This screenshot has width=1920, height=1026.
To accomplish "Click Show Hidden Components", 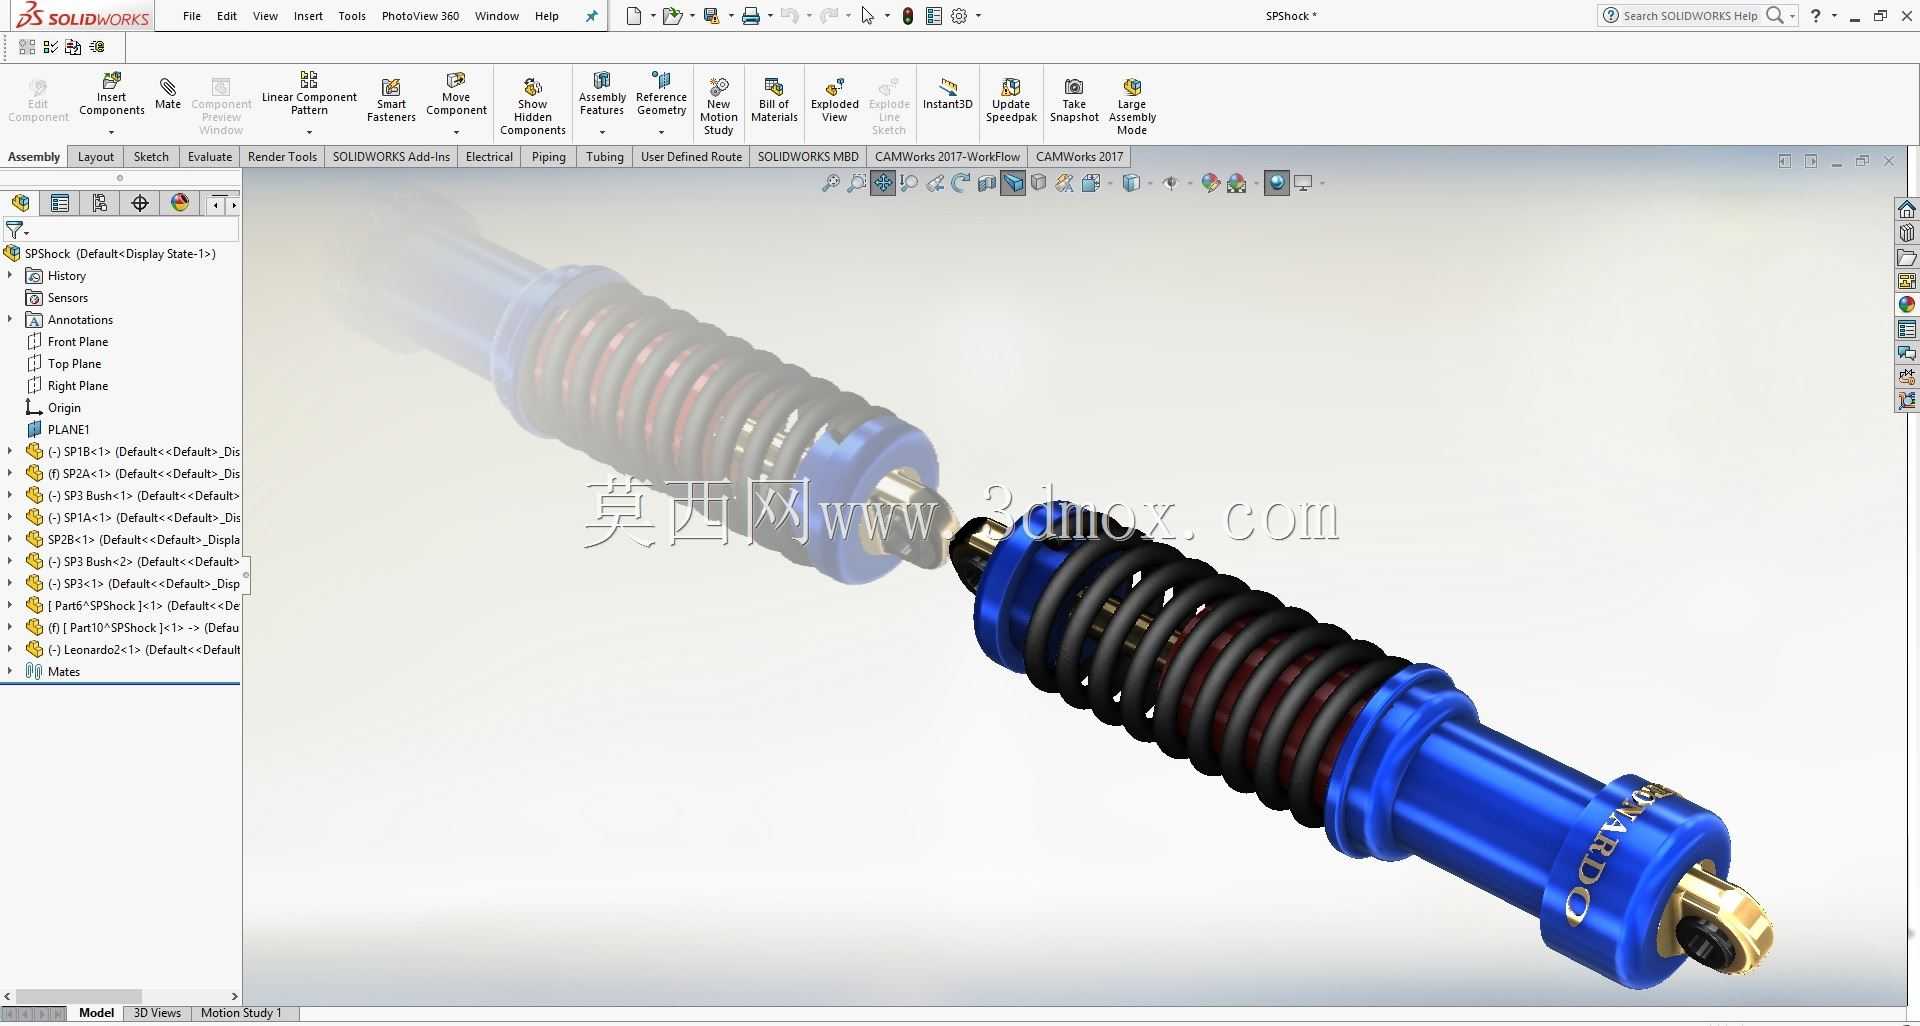I will [x=533, y=106].
